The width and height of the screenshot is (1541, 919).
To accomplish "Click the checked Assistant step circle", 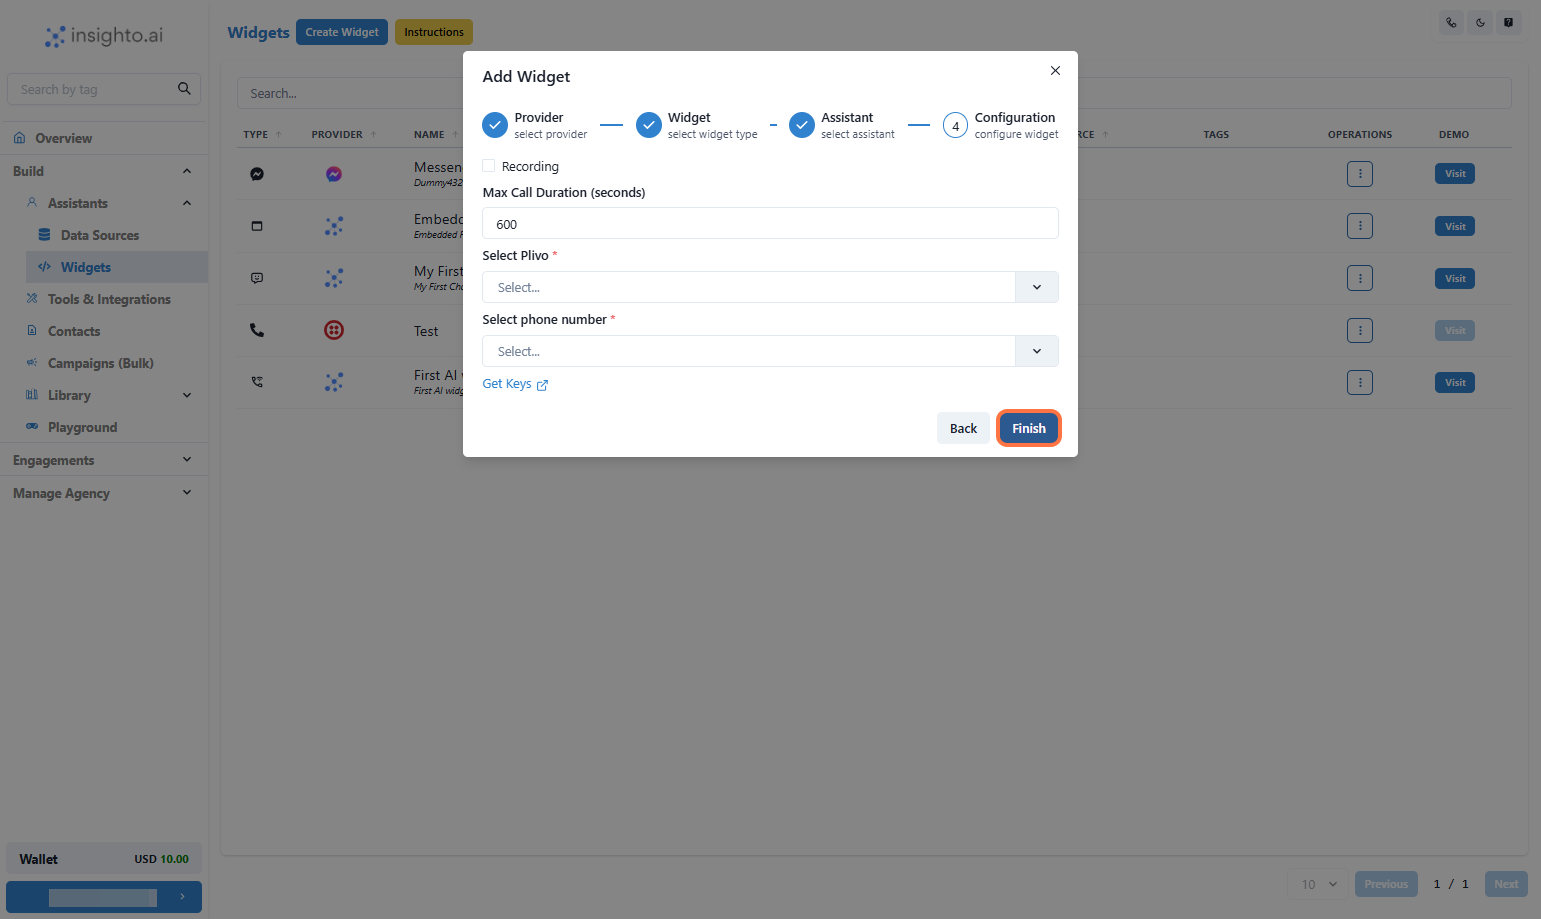I will (801, 124).
